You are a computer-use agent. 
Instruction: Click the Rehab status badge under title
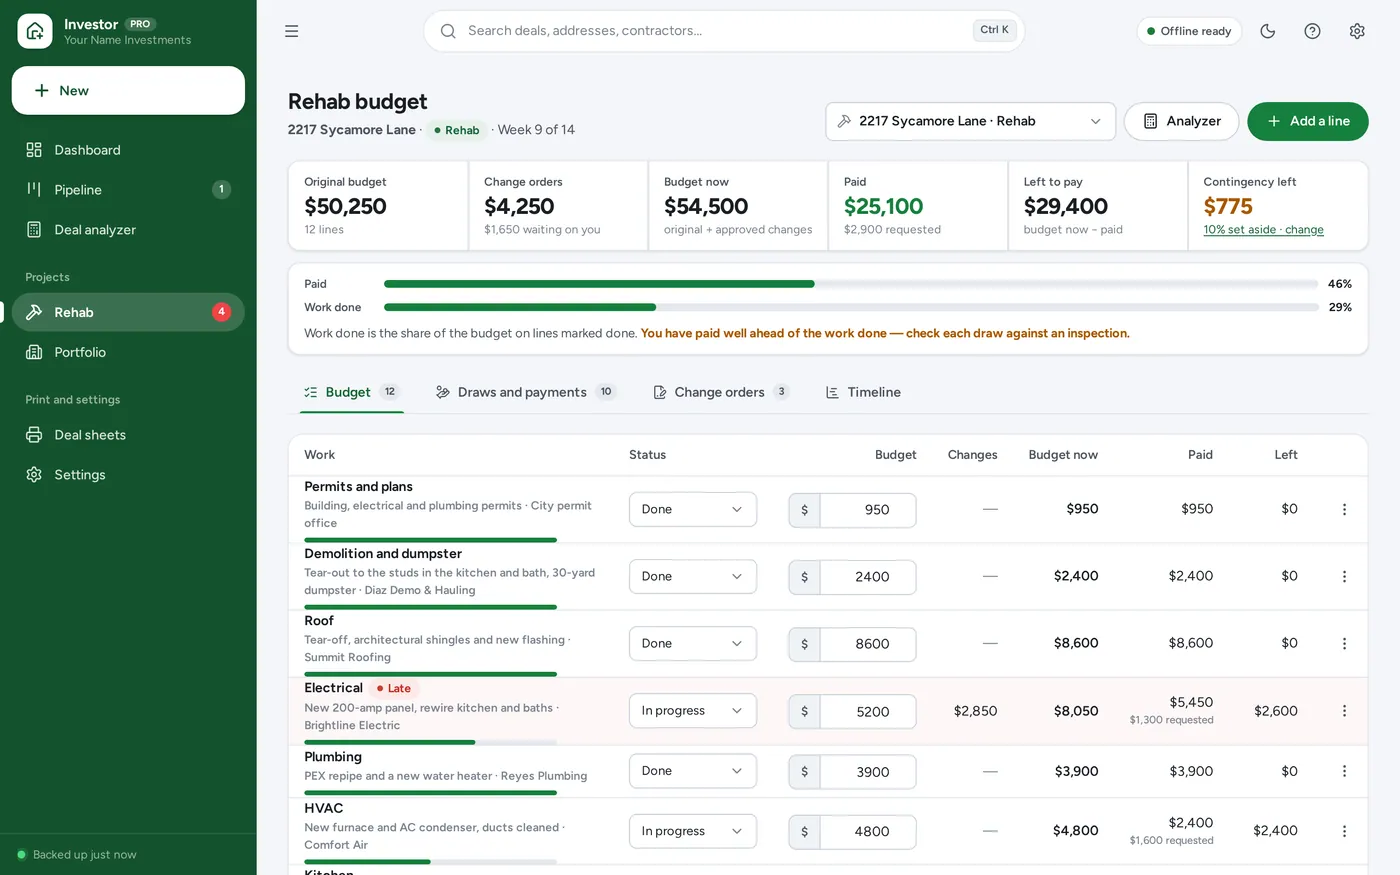pos(457,130)
